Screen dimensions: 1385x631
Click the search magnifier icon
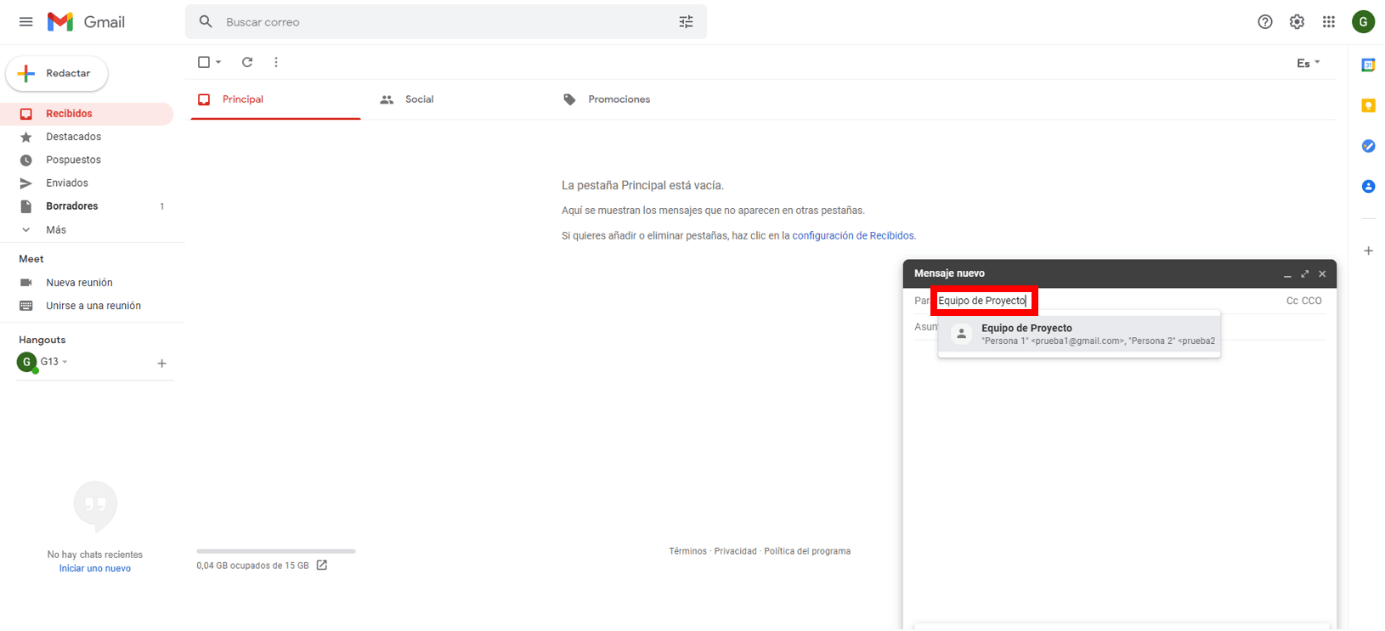(x=206, y=22)
